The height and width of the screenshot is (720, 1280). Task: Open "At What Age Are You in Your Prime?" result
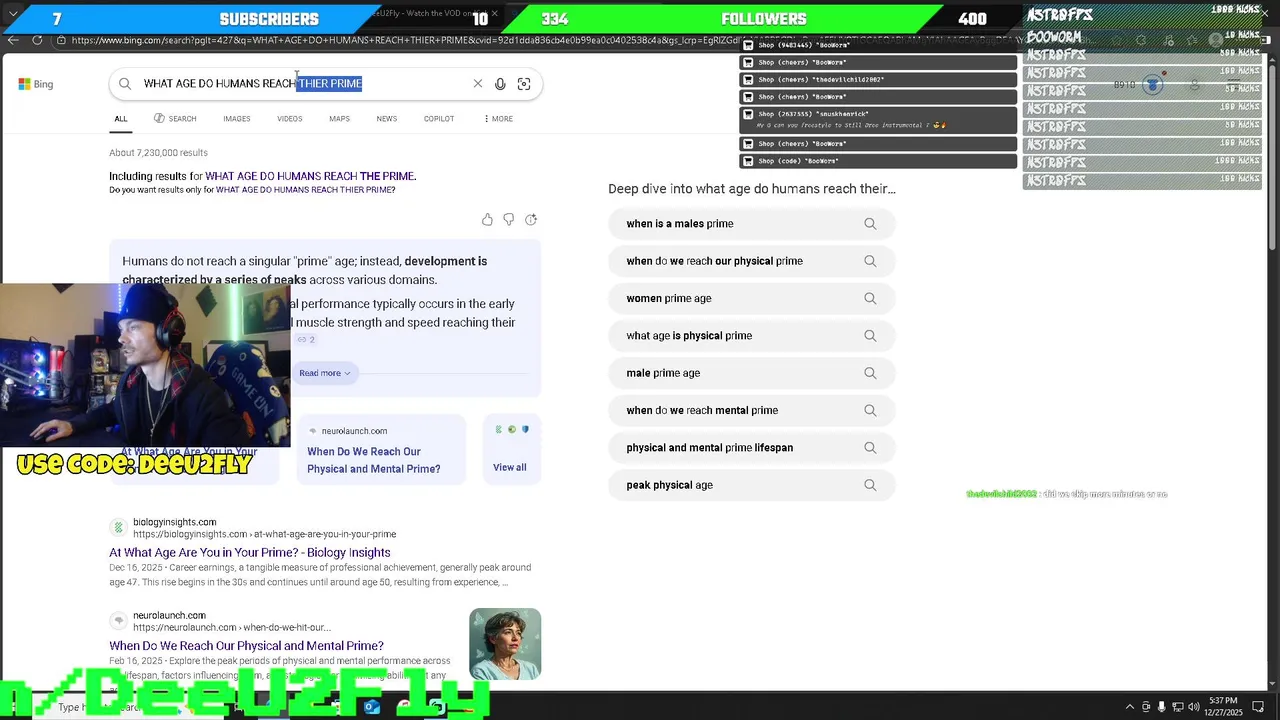[250, 553]
